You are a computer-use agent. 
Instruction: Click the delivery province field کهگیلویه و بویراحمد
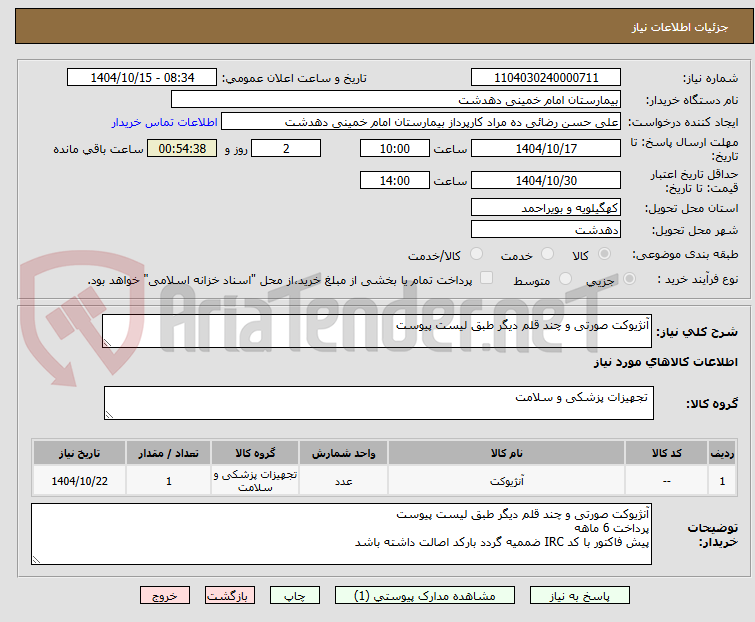(546, 207)
